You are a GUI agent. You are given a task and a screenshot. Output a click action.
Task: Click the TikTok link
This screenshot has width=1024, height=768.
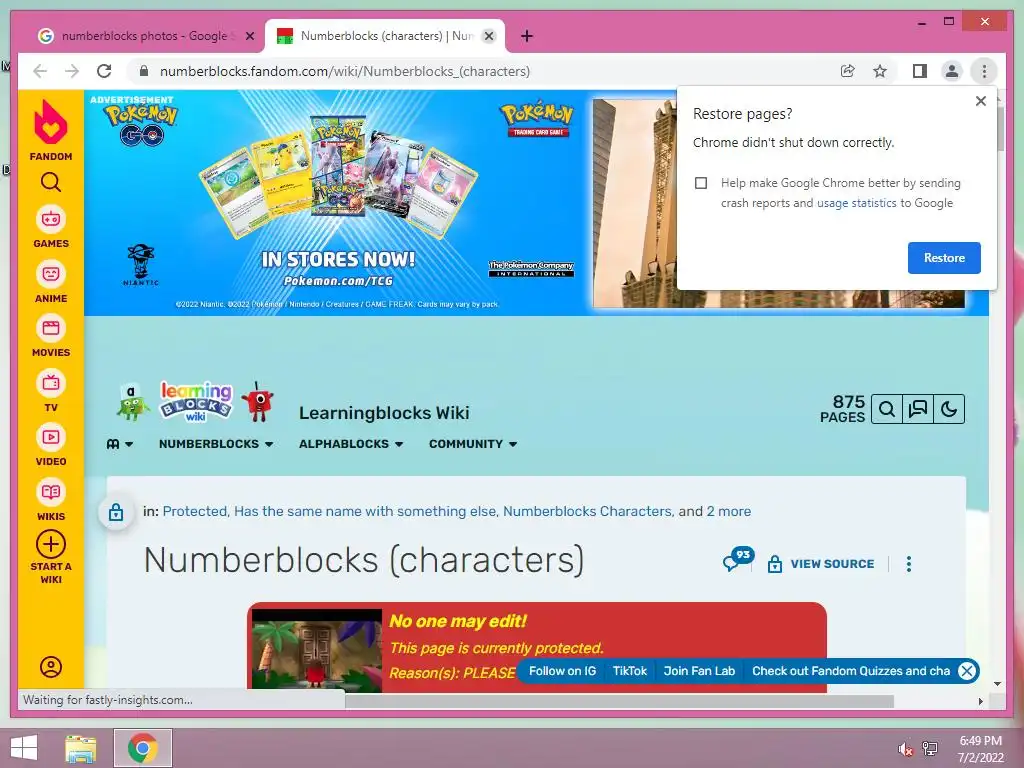(x=630, y=671)
